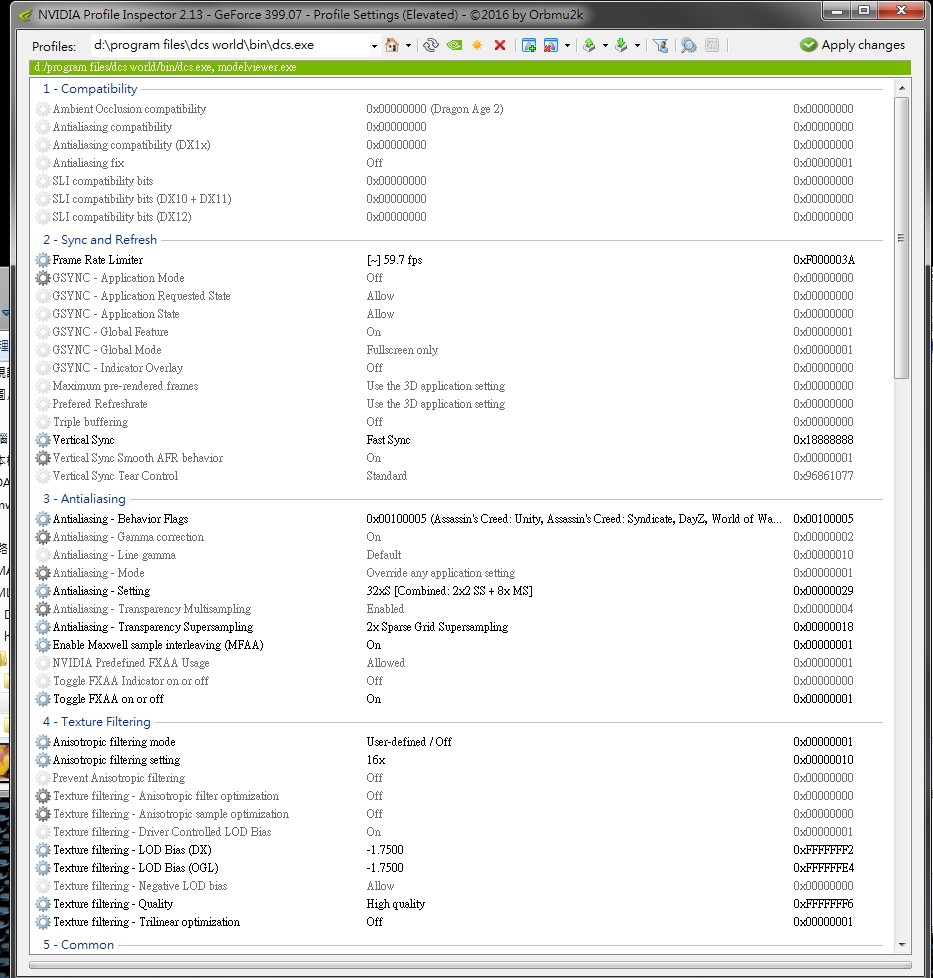Click the Apply changes green checkmark icon

[x=808, y=45]
